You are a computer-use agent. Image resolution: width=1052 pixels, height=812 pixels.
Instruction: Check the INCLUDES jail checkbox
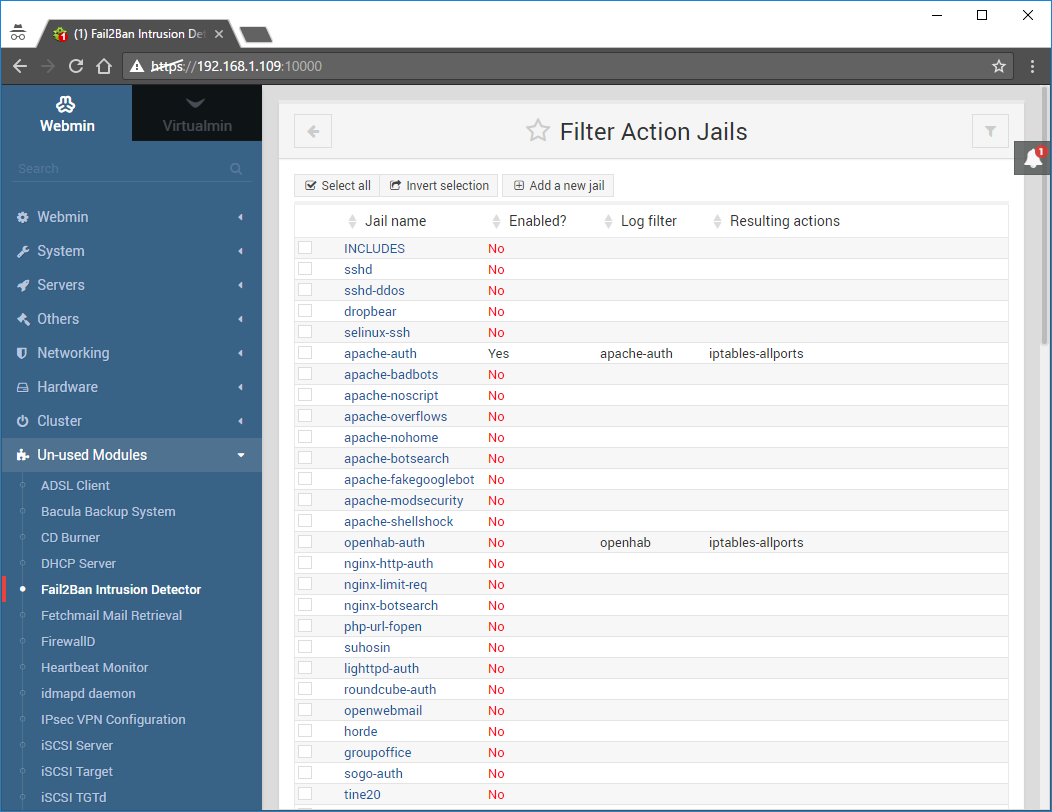click(305, 248)
